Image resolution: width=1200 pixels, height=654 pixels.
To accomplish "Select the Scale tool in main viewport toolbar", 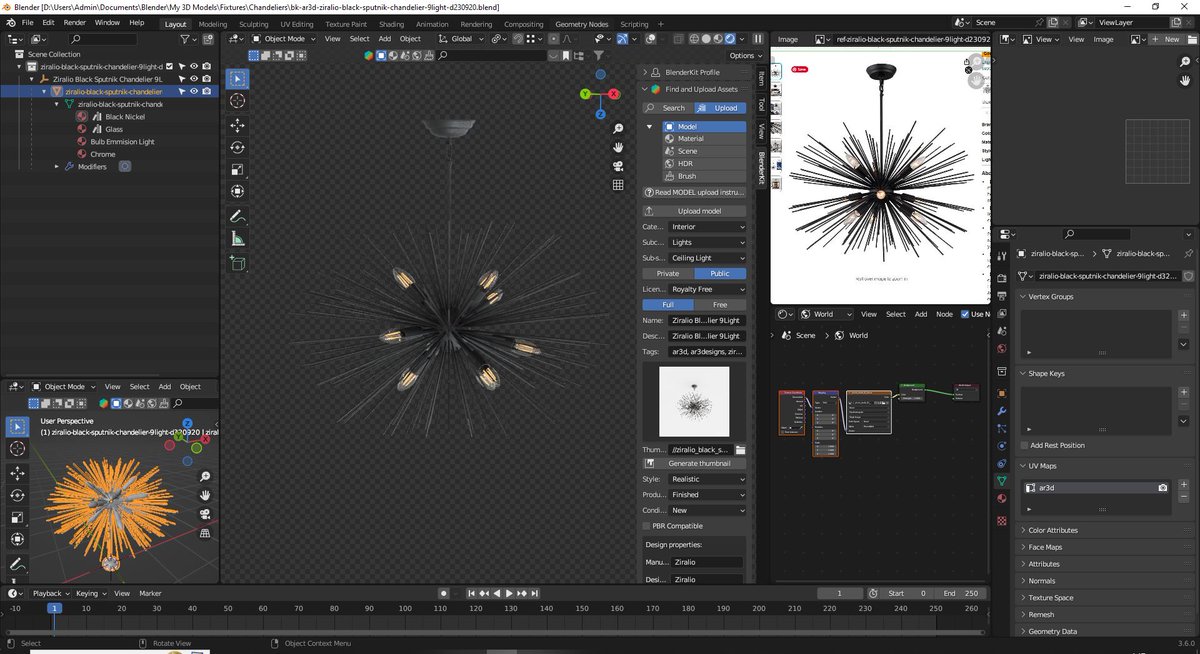I will pyautogui.click(x=237, y=169).
